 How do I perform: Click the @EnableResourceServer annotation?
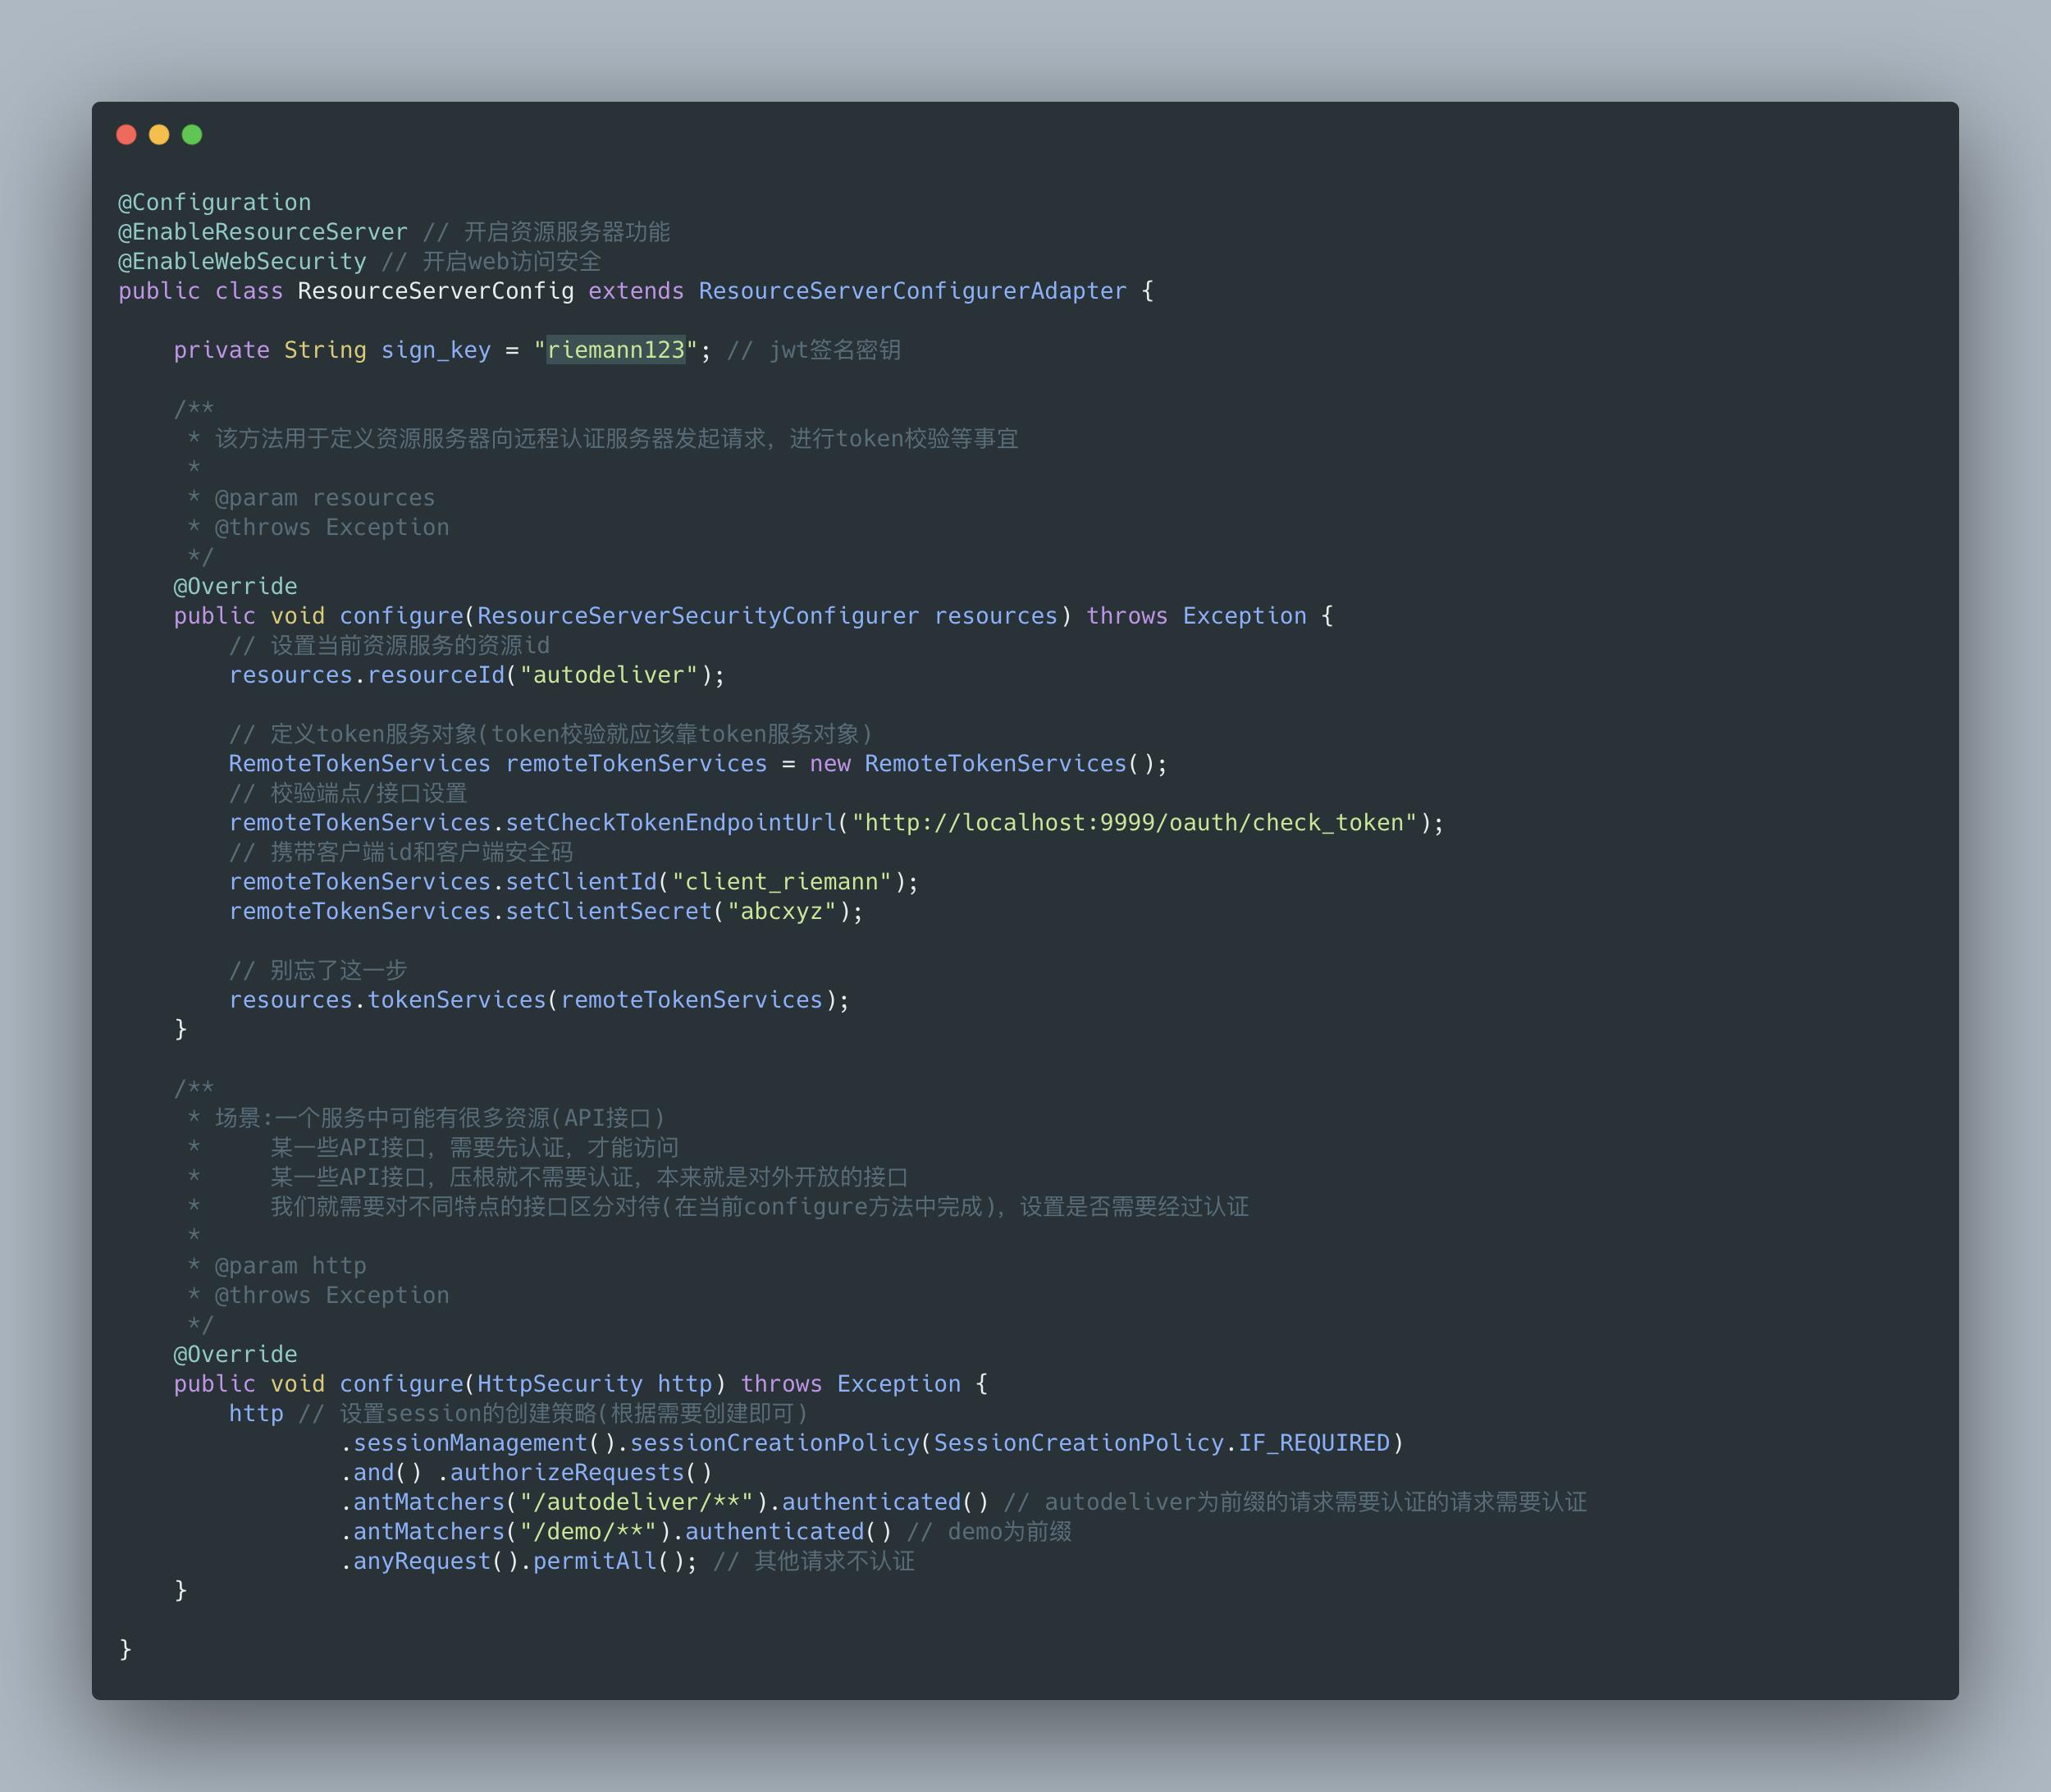[263, 232]
